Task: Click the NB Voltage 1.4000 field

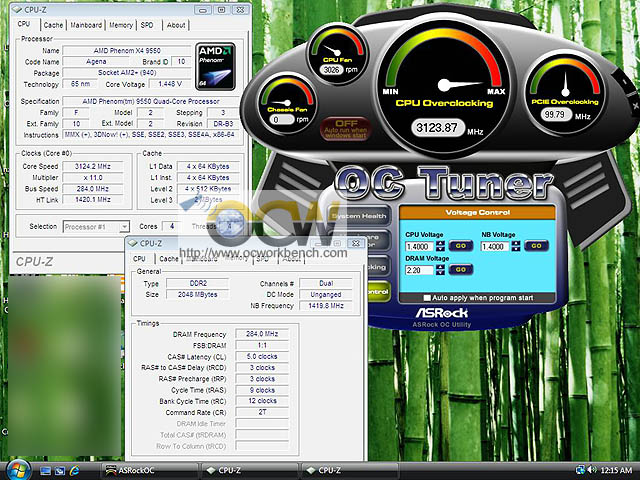Action: tap(496, 247)
